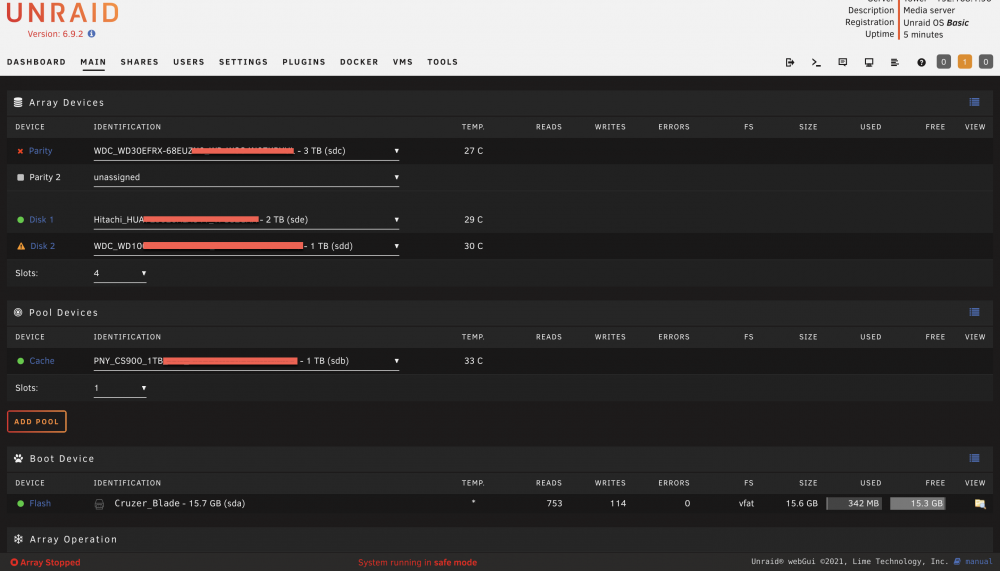Open the Cache PNY device dropdown
1000x571 pixels.
[246, 360]
